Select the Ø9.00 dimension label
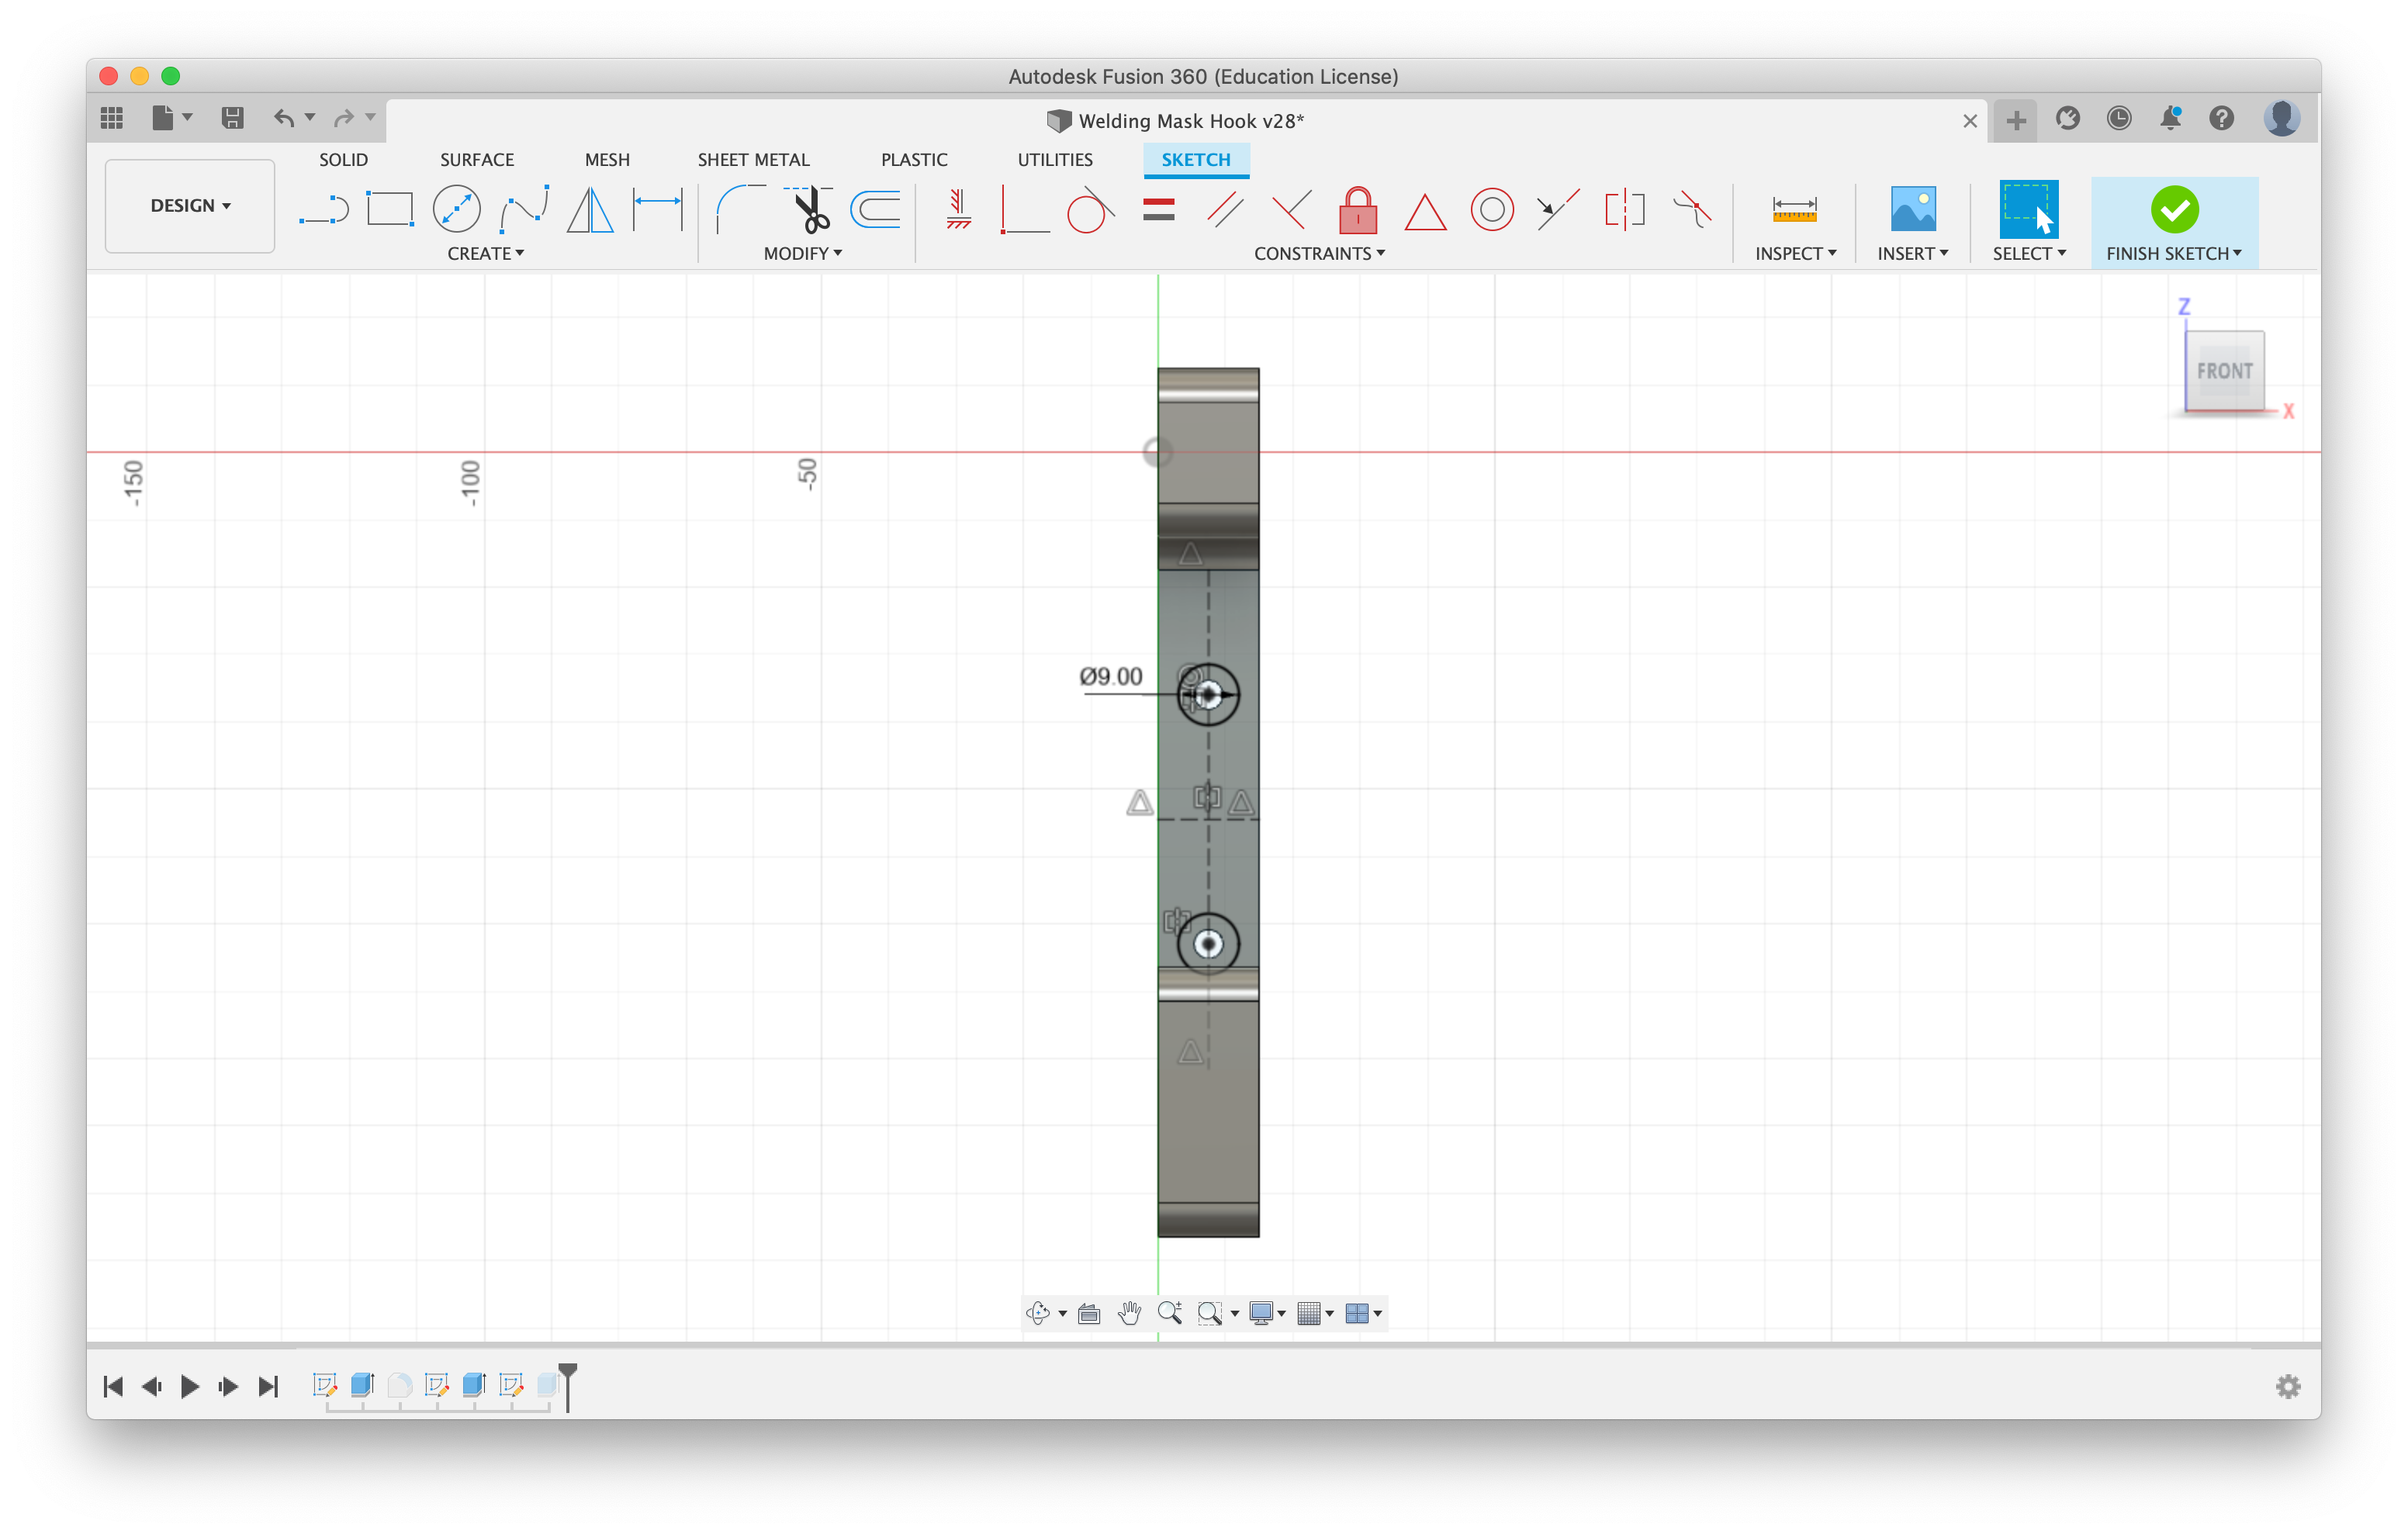The height and width of the screenshot is (1534, 2408). coord(1110,675)
